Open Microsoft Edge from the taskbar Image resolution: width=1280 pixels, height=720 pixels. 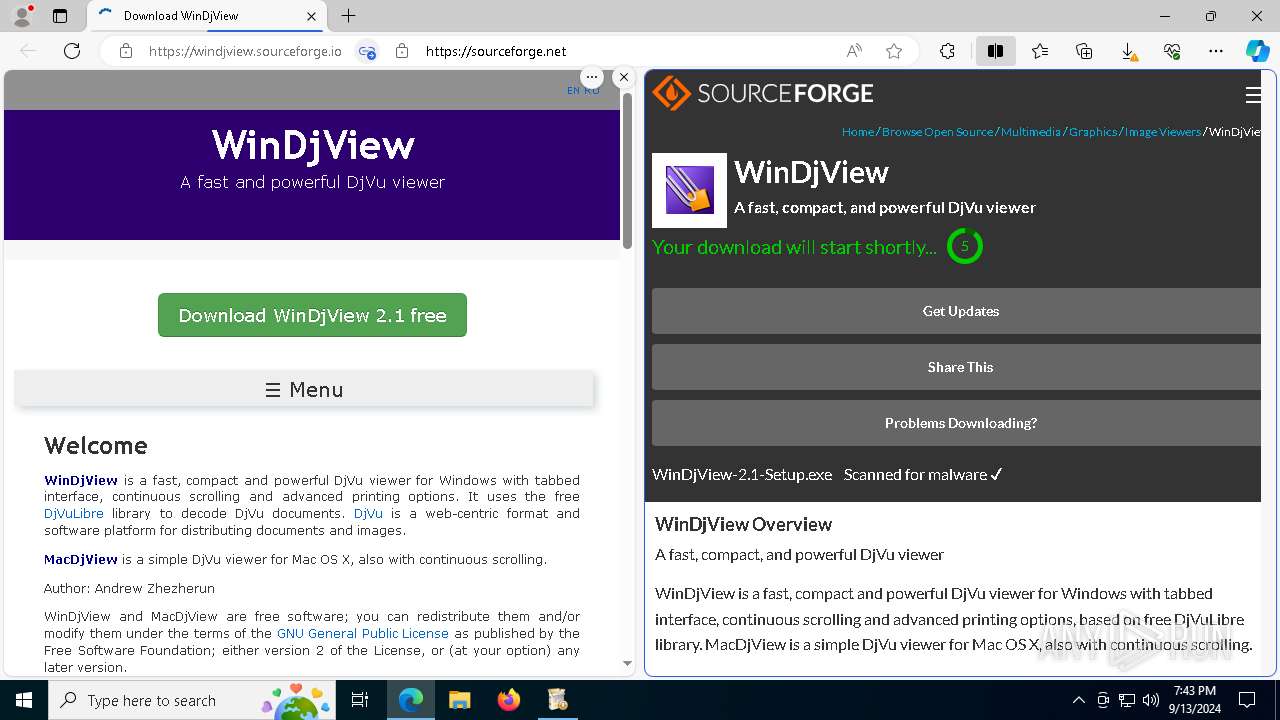point(411,700)
